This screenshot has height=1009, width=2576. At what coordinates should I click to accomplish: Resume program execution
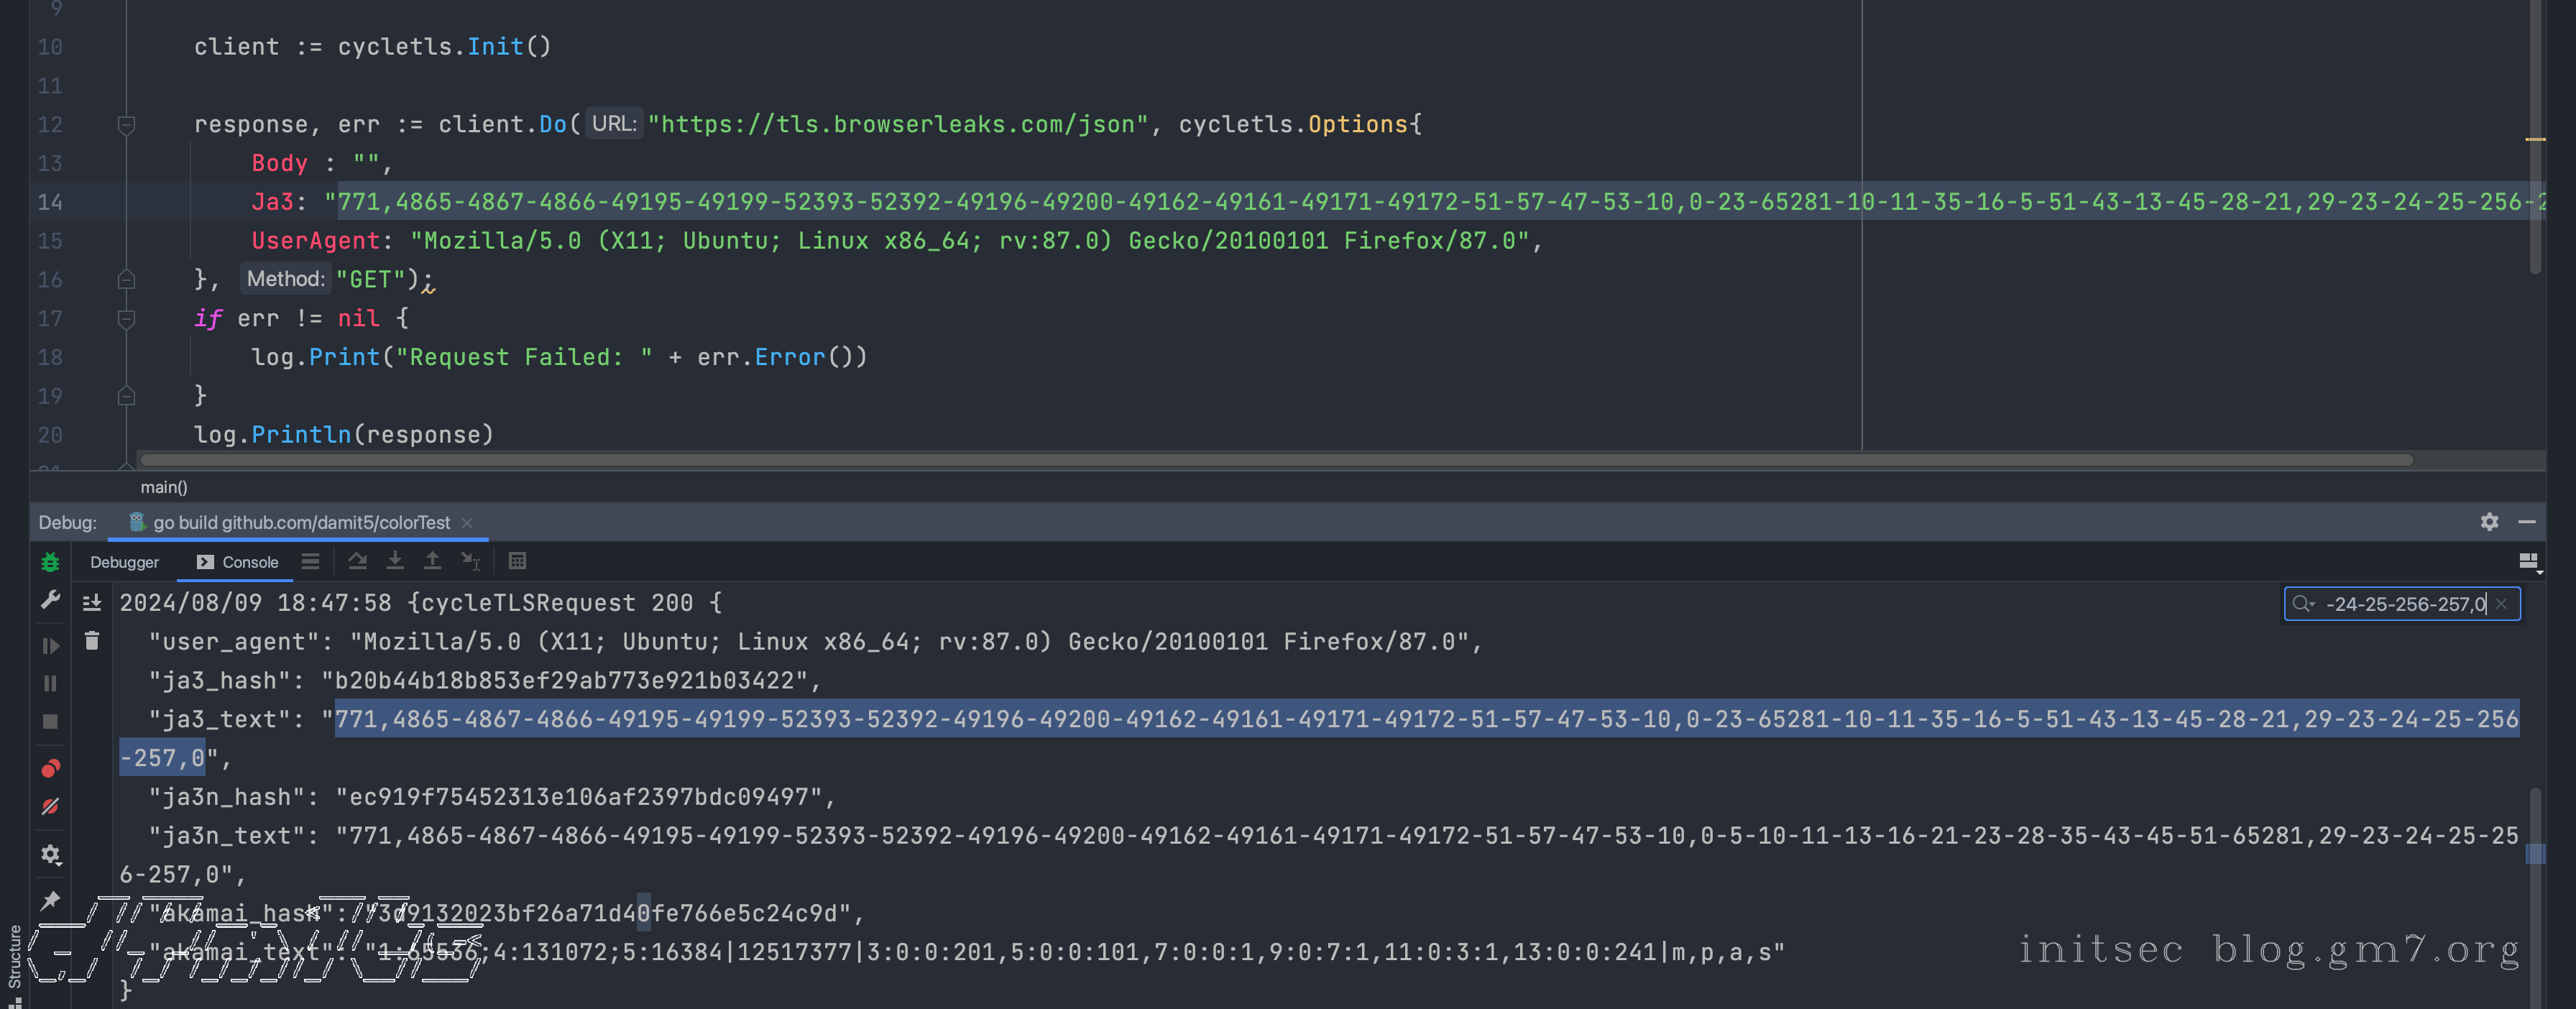point(50,646)
